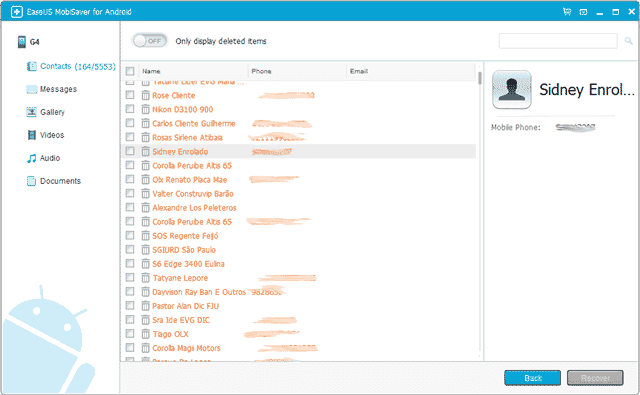The image size is (640, 395).
Task: Select the Carlos Cliente Guilherme contact
Action: tap(194, 123)
